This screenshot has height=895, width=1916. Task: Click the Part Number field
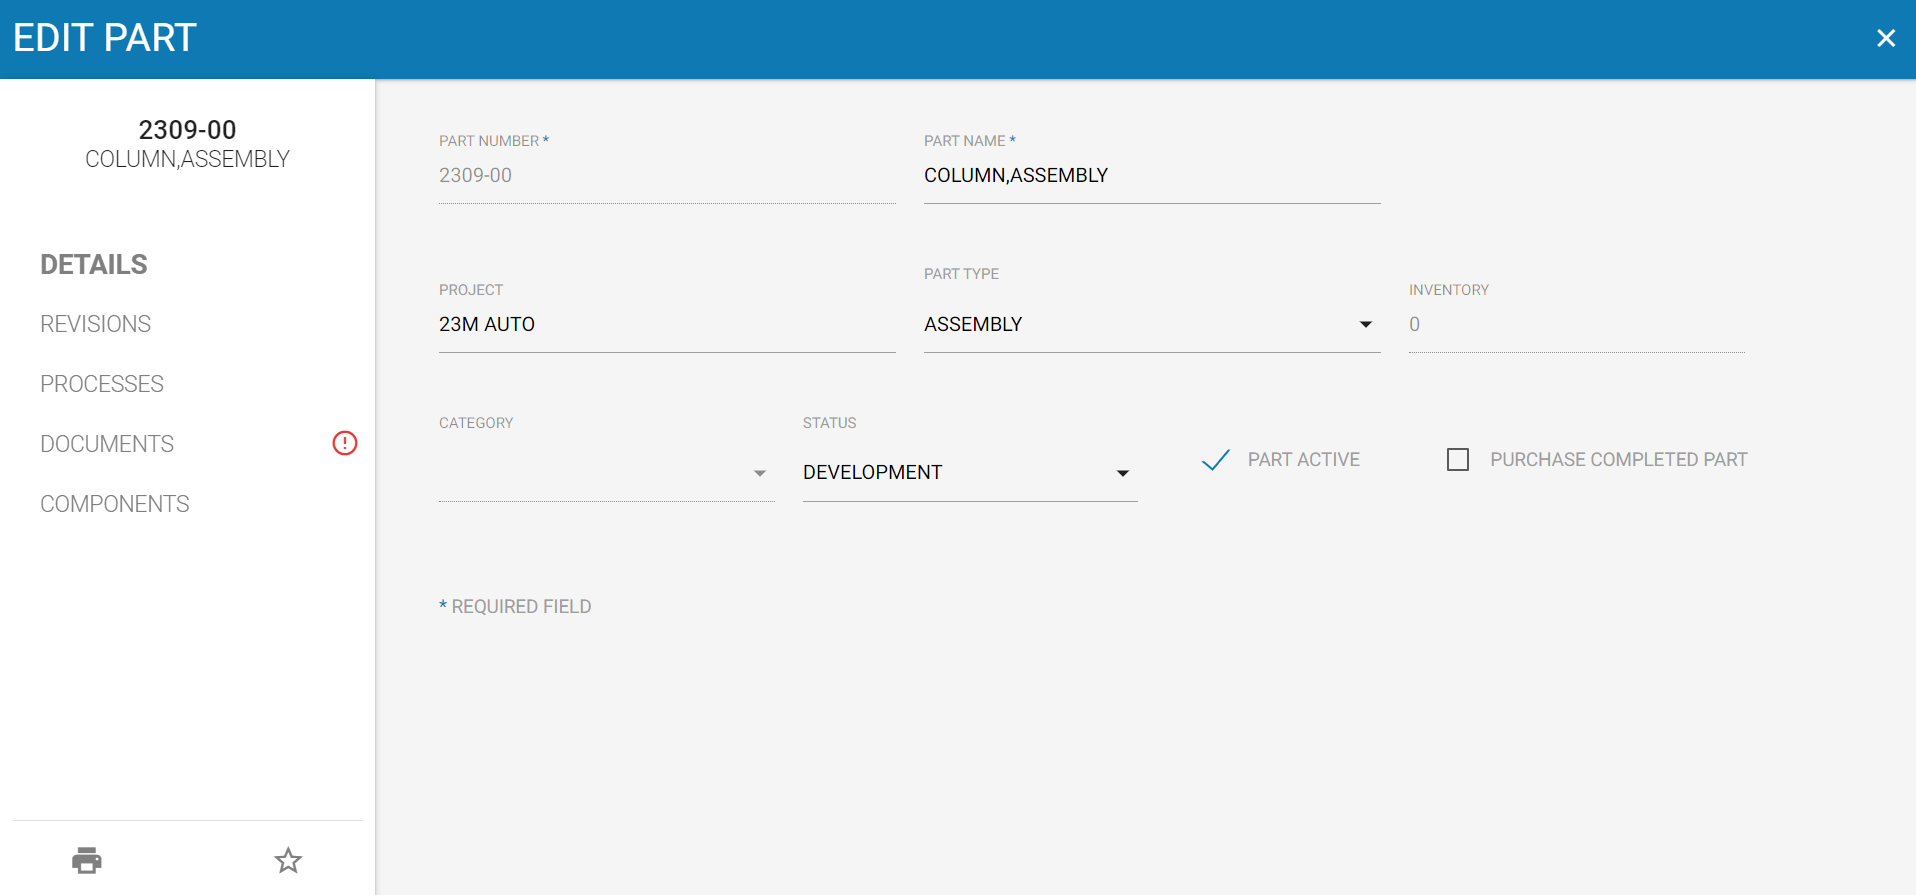tap(667, 176)
